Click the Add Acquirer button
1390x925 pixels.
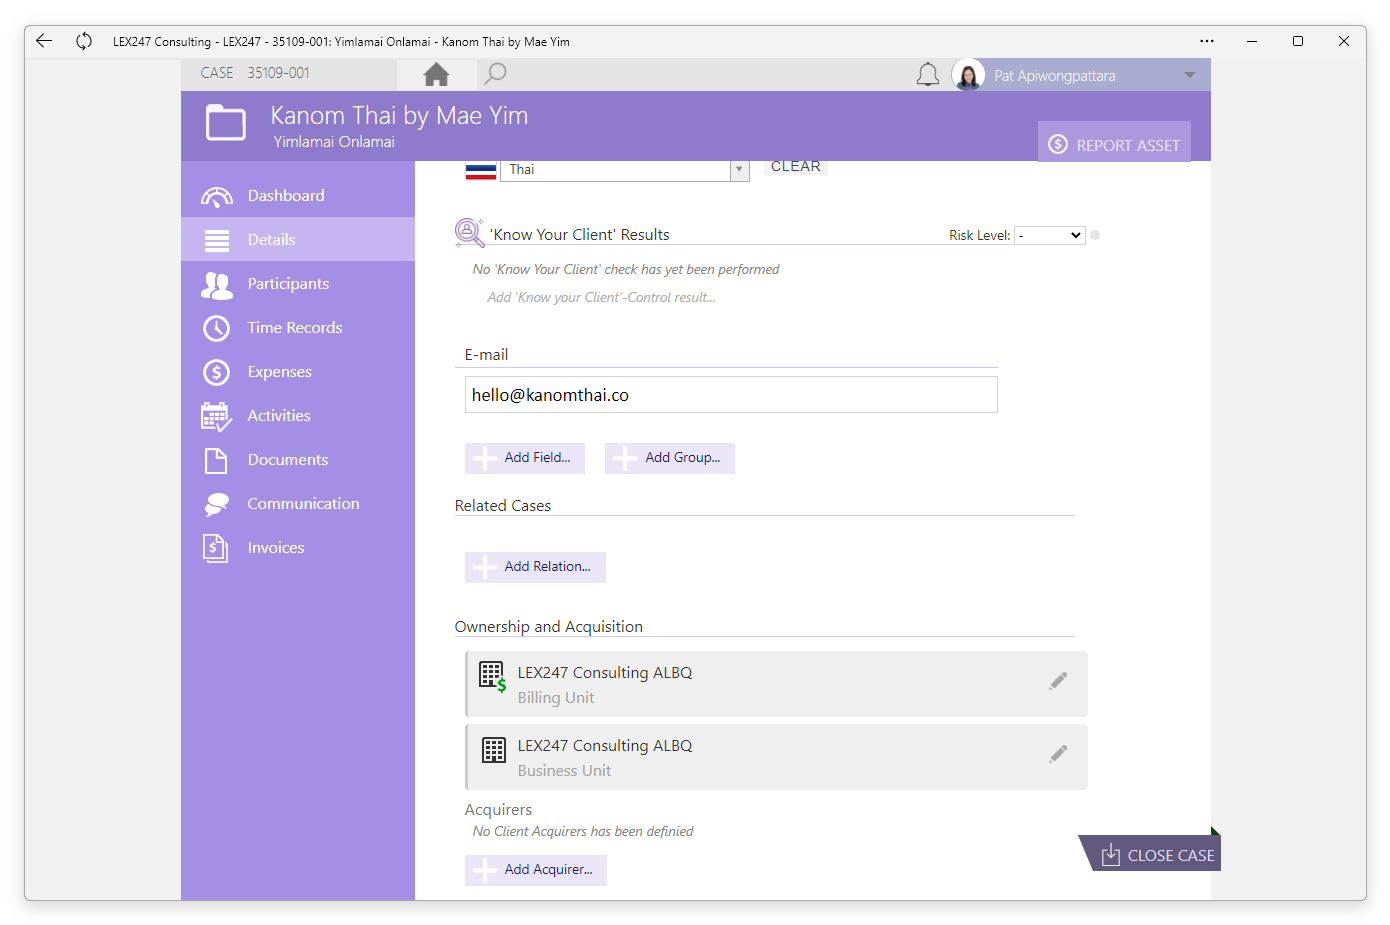pyautogui.click(x=536, y=870)
